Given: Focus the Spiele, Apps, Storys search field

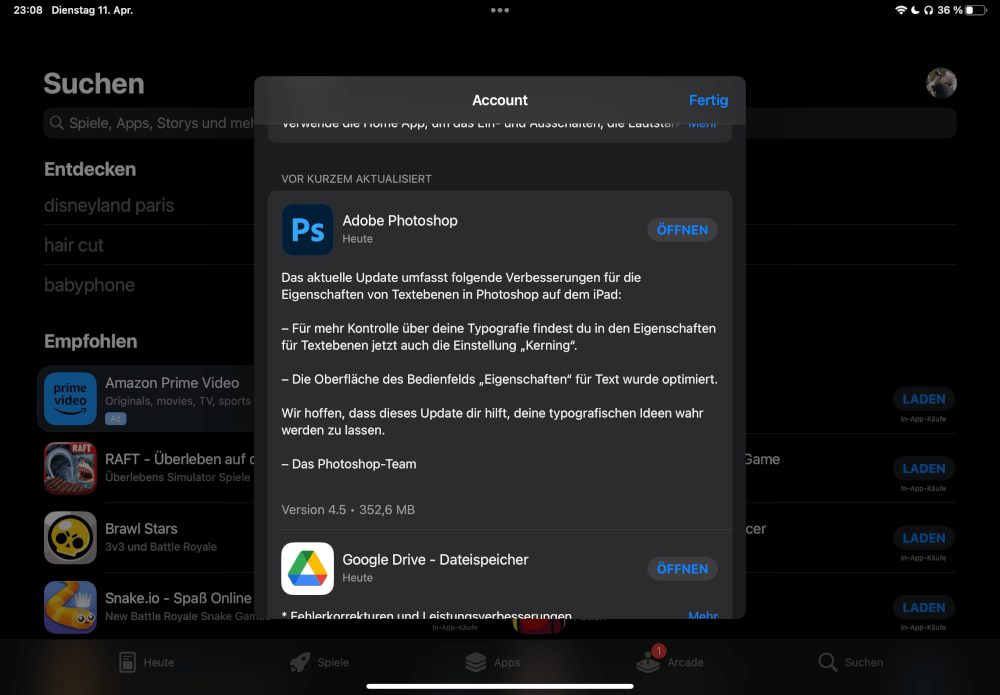Looking at the screenshot, I should 500,122.
